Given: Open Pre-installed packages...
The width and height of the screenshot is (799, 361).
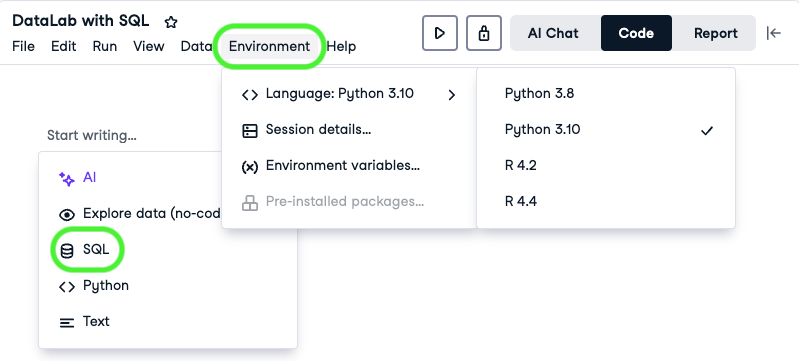Looking at the screenshot, I should (351, 201).
